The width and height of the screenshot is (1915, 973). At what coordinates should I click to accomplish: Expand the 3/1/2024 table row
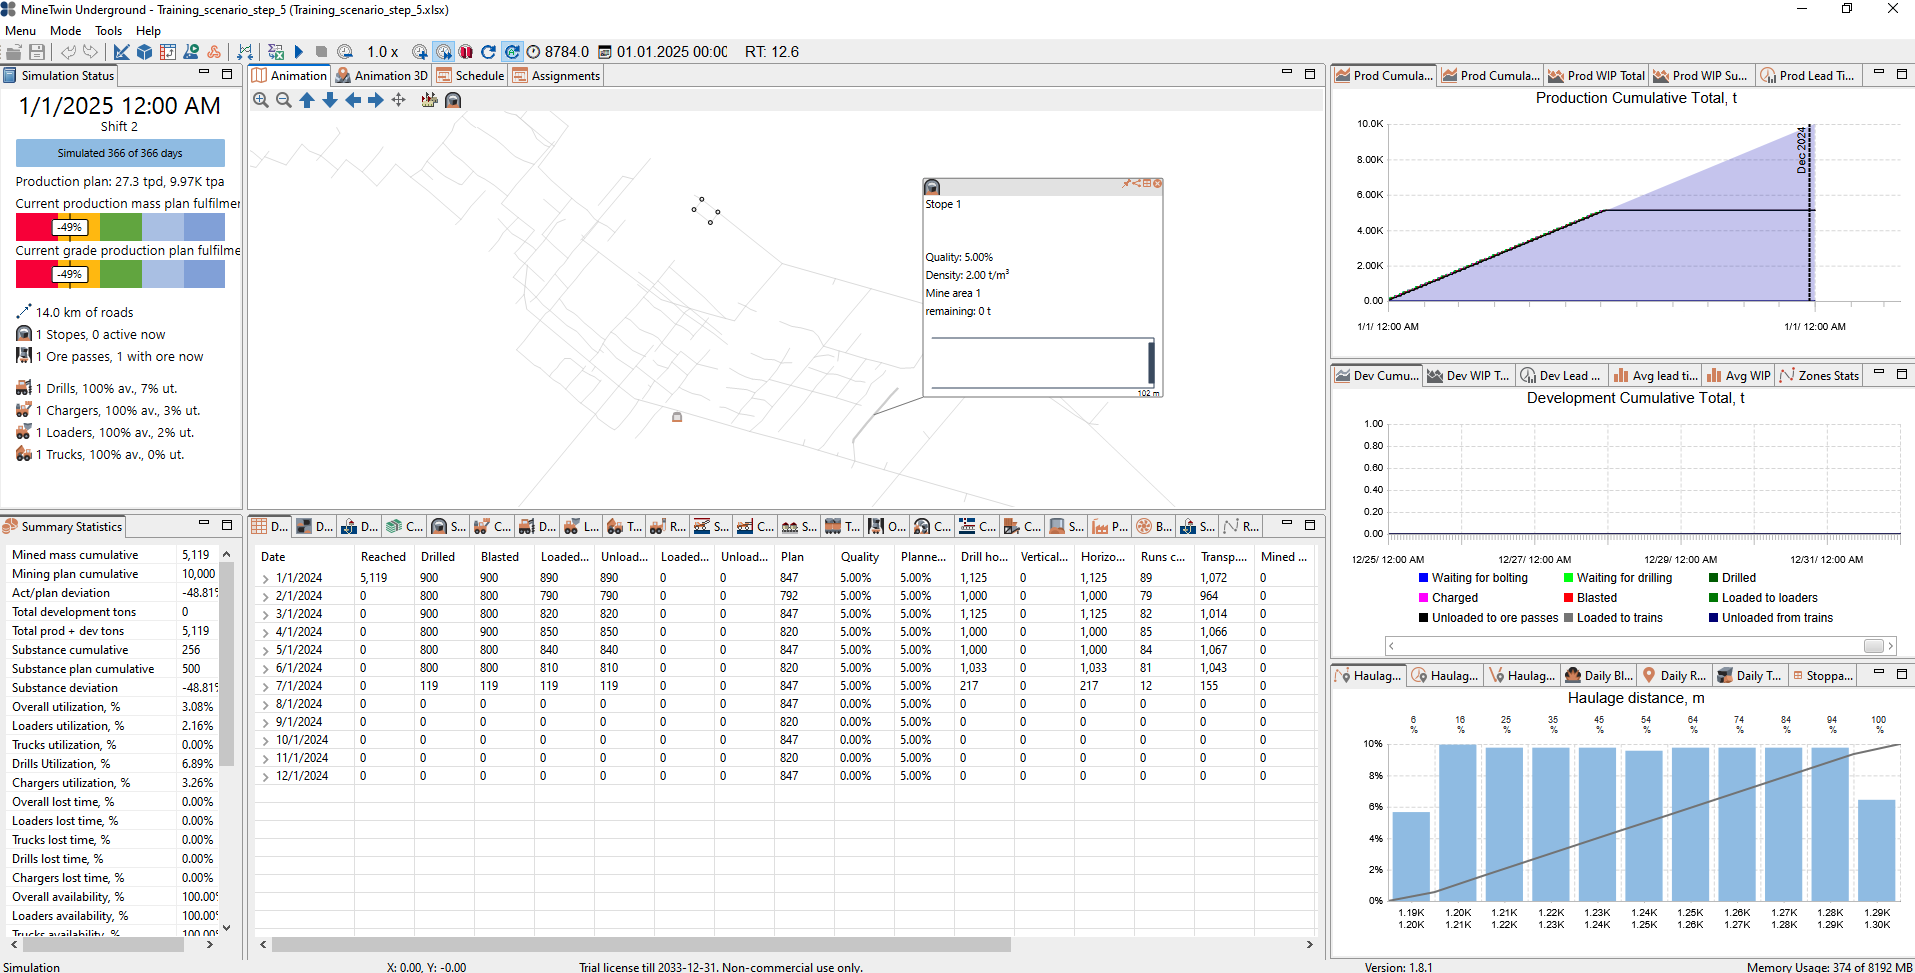(266, 614)
